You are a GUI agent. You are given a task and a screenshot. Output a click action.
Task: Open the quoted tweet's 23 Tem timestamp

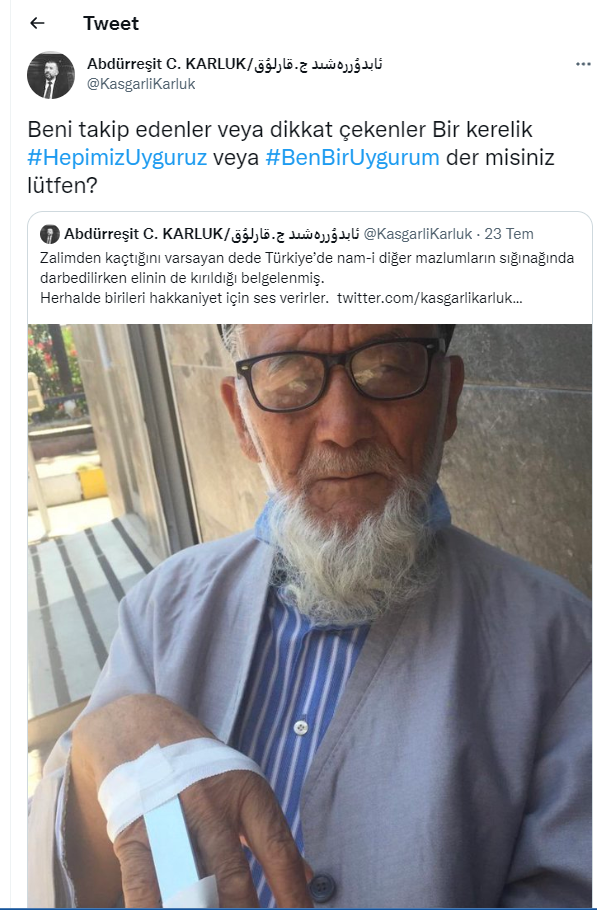click(509, 234)
